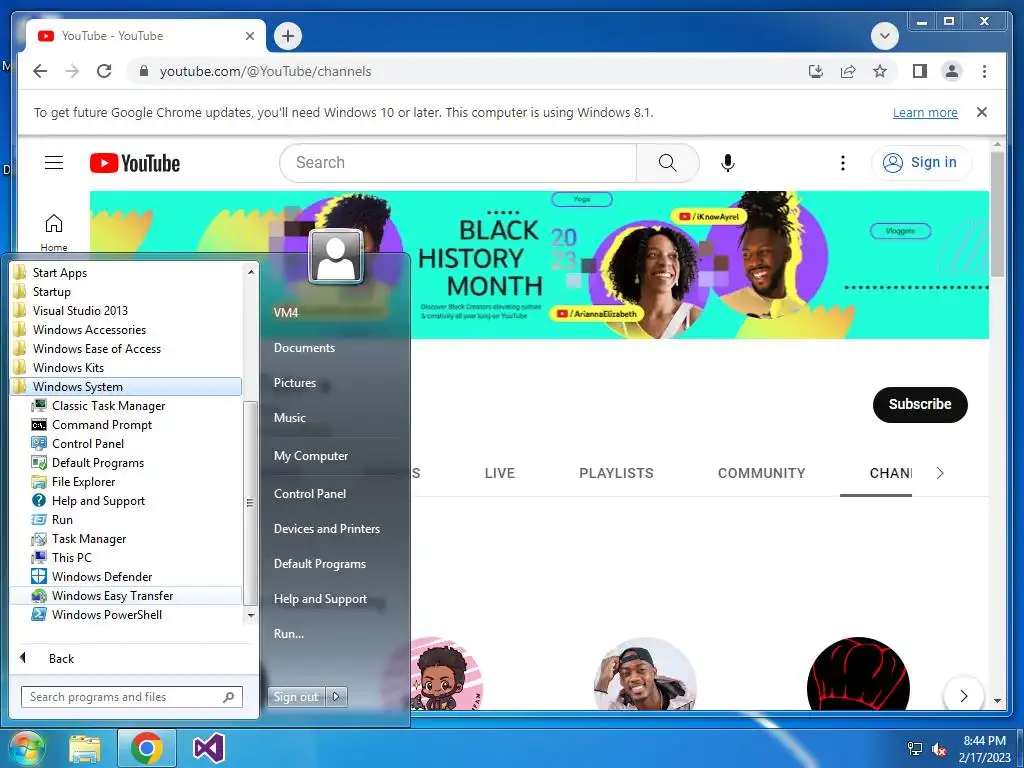Viewport: 1024px width, 768px height.
Task: Launch File Explorer from start menu
Action: click(x=83, y=481)
